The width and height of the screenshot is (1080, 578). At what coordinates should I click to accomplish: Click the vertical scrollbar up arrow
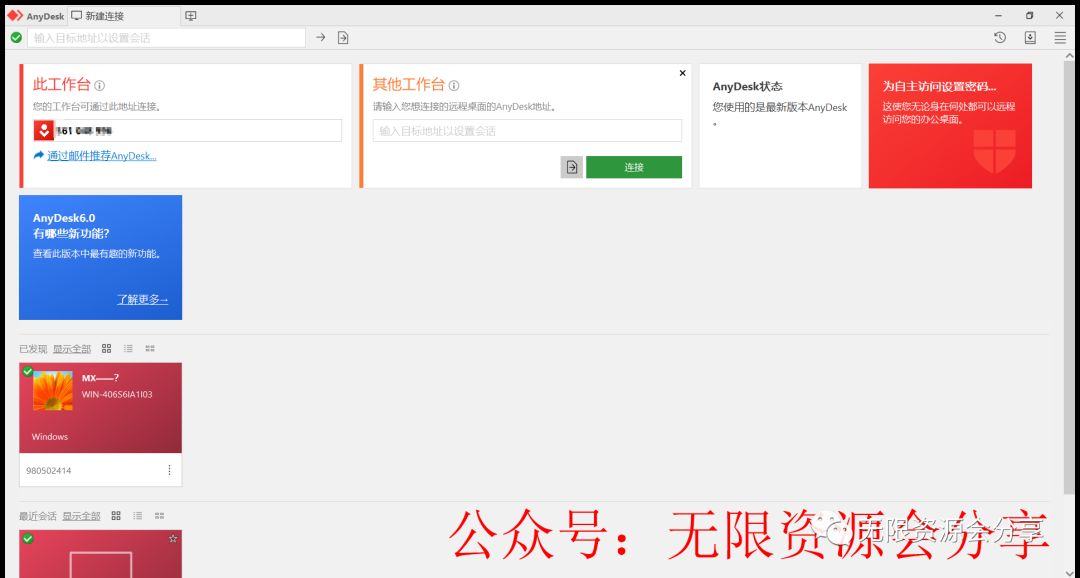point(1069,56)
